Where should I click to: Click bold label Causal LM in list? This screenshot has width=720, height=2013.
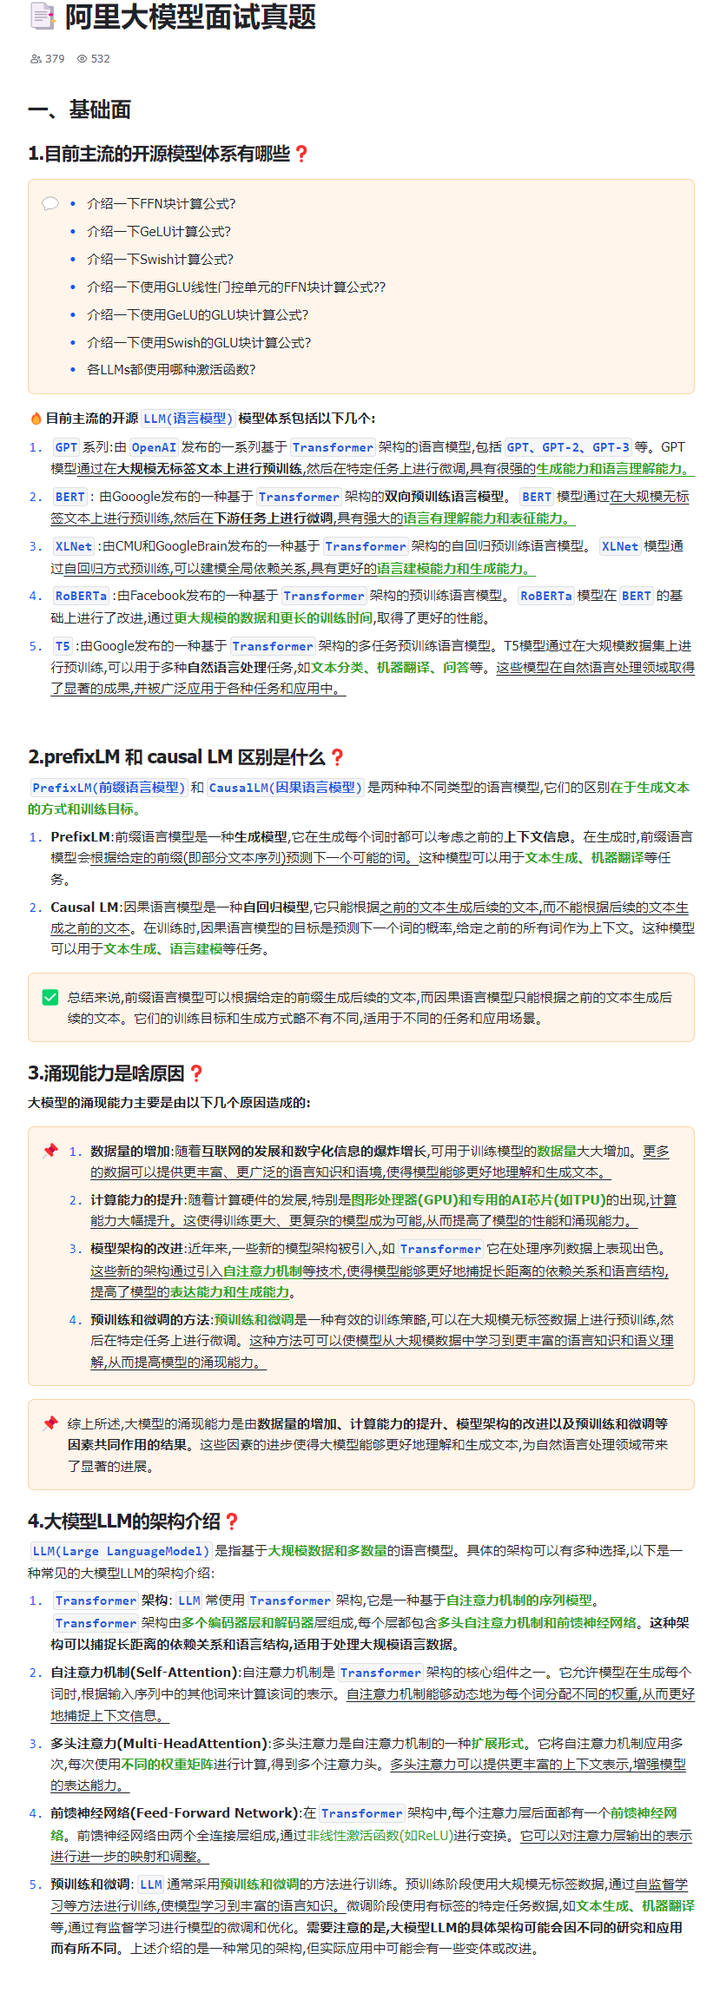point(84,908)
